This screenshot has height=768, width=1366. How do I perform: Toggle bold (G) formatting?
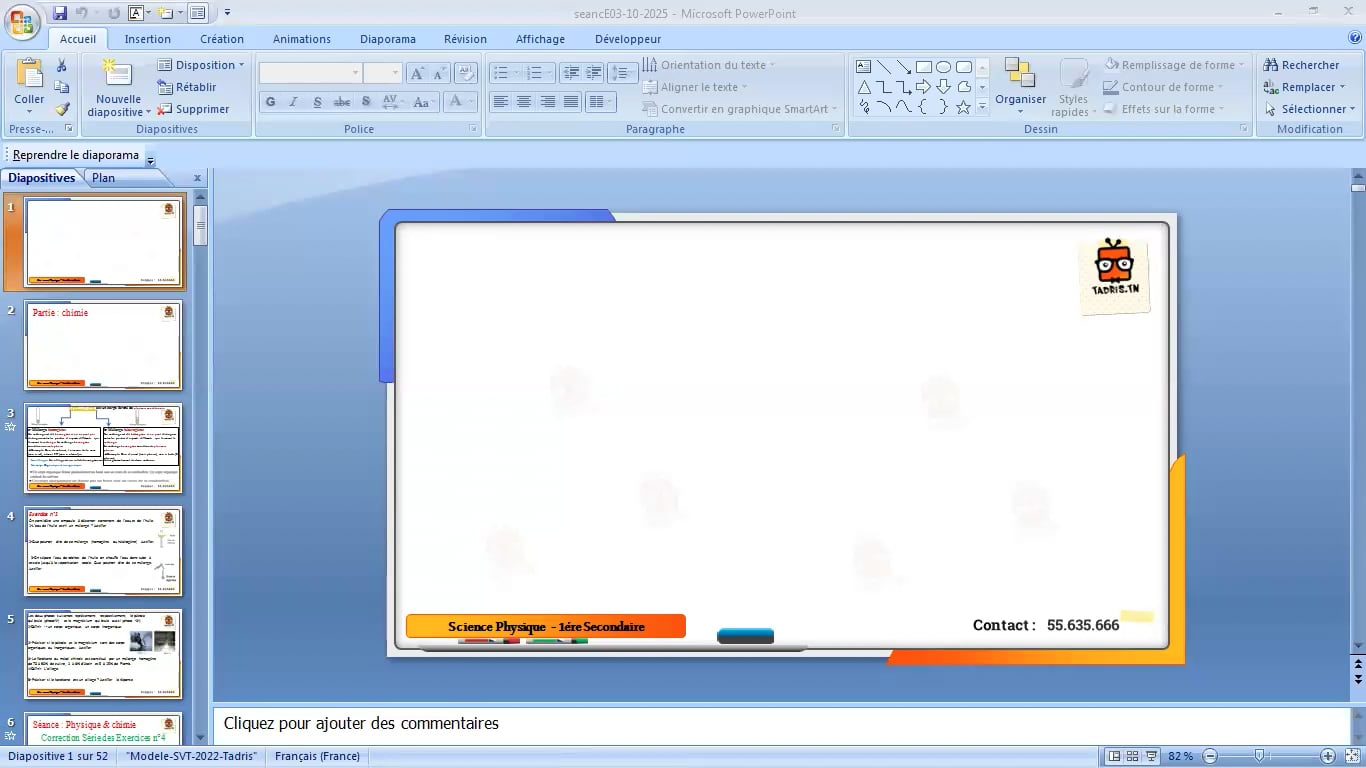(270, 102)
